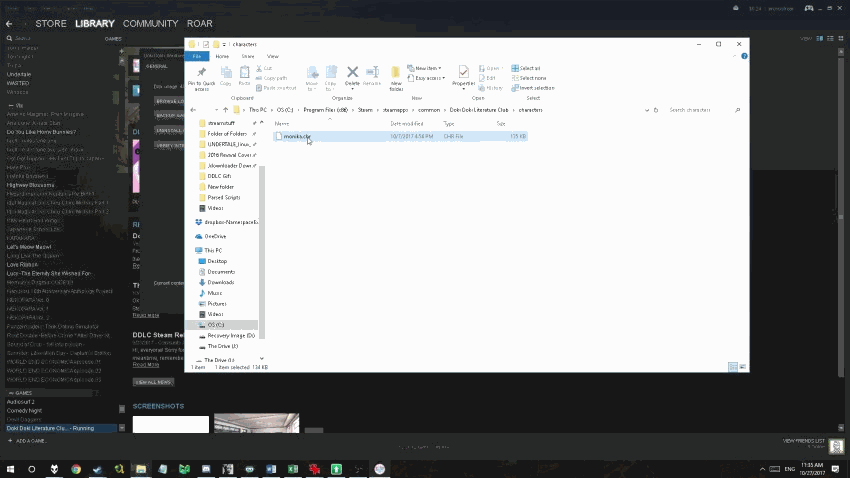Create a New folder from ribbon
Image resolution: width=850 pixels, height=478 pixels.
[x=396, y=76]
